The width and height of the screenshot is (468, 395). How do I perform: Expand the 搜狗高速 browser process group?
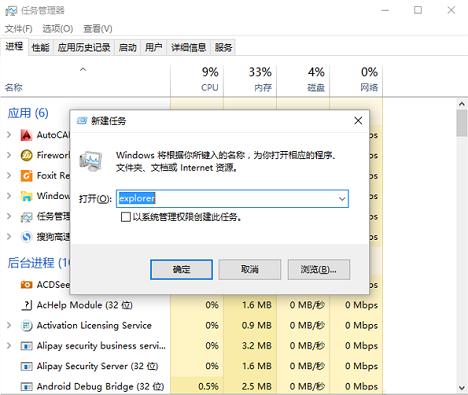click(9, 237)
